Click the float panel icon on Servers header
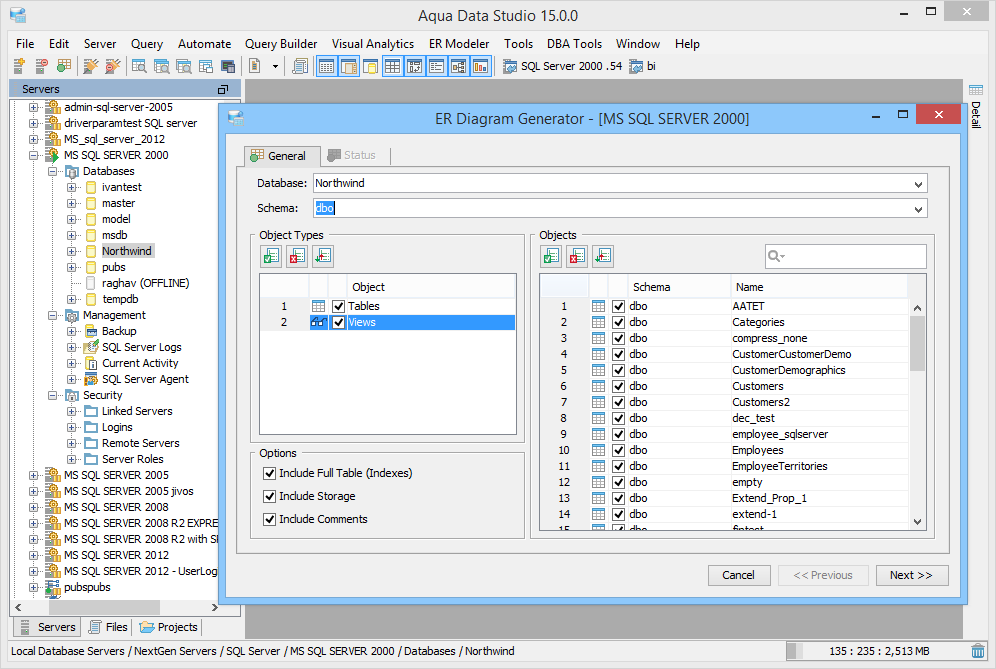 pyautogui.click(x=223, y=89)
